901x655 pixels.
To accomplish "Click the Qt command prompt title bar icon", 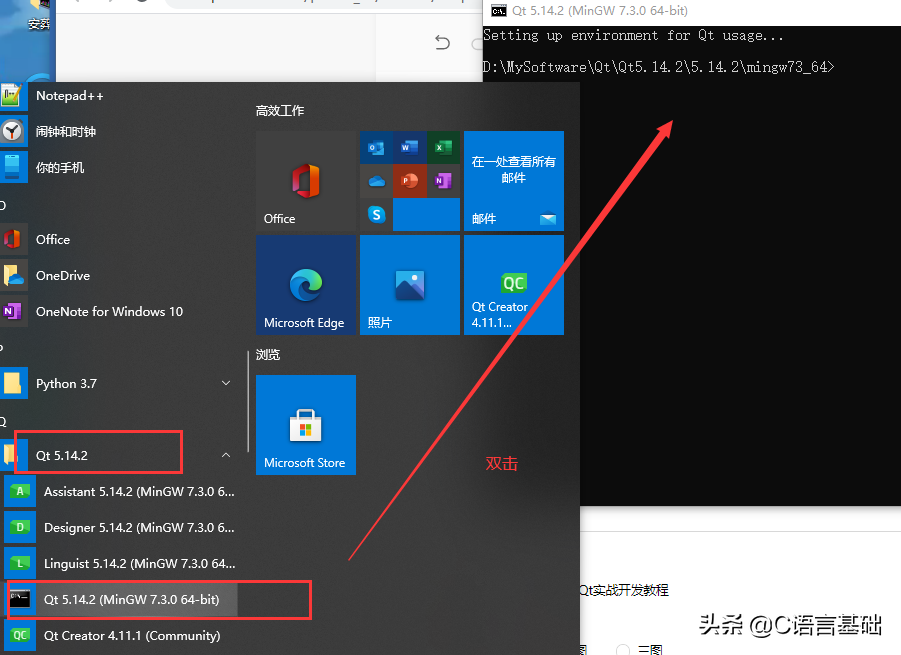I will click(x=499, y=11).
